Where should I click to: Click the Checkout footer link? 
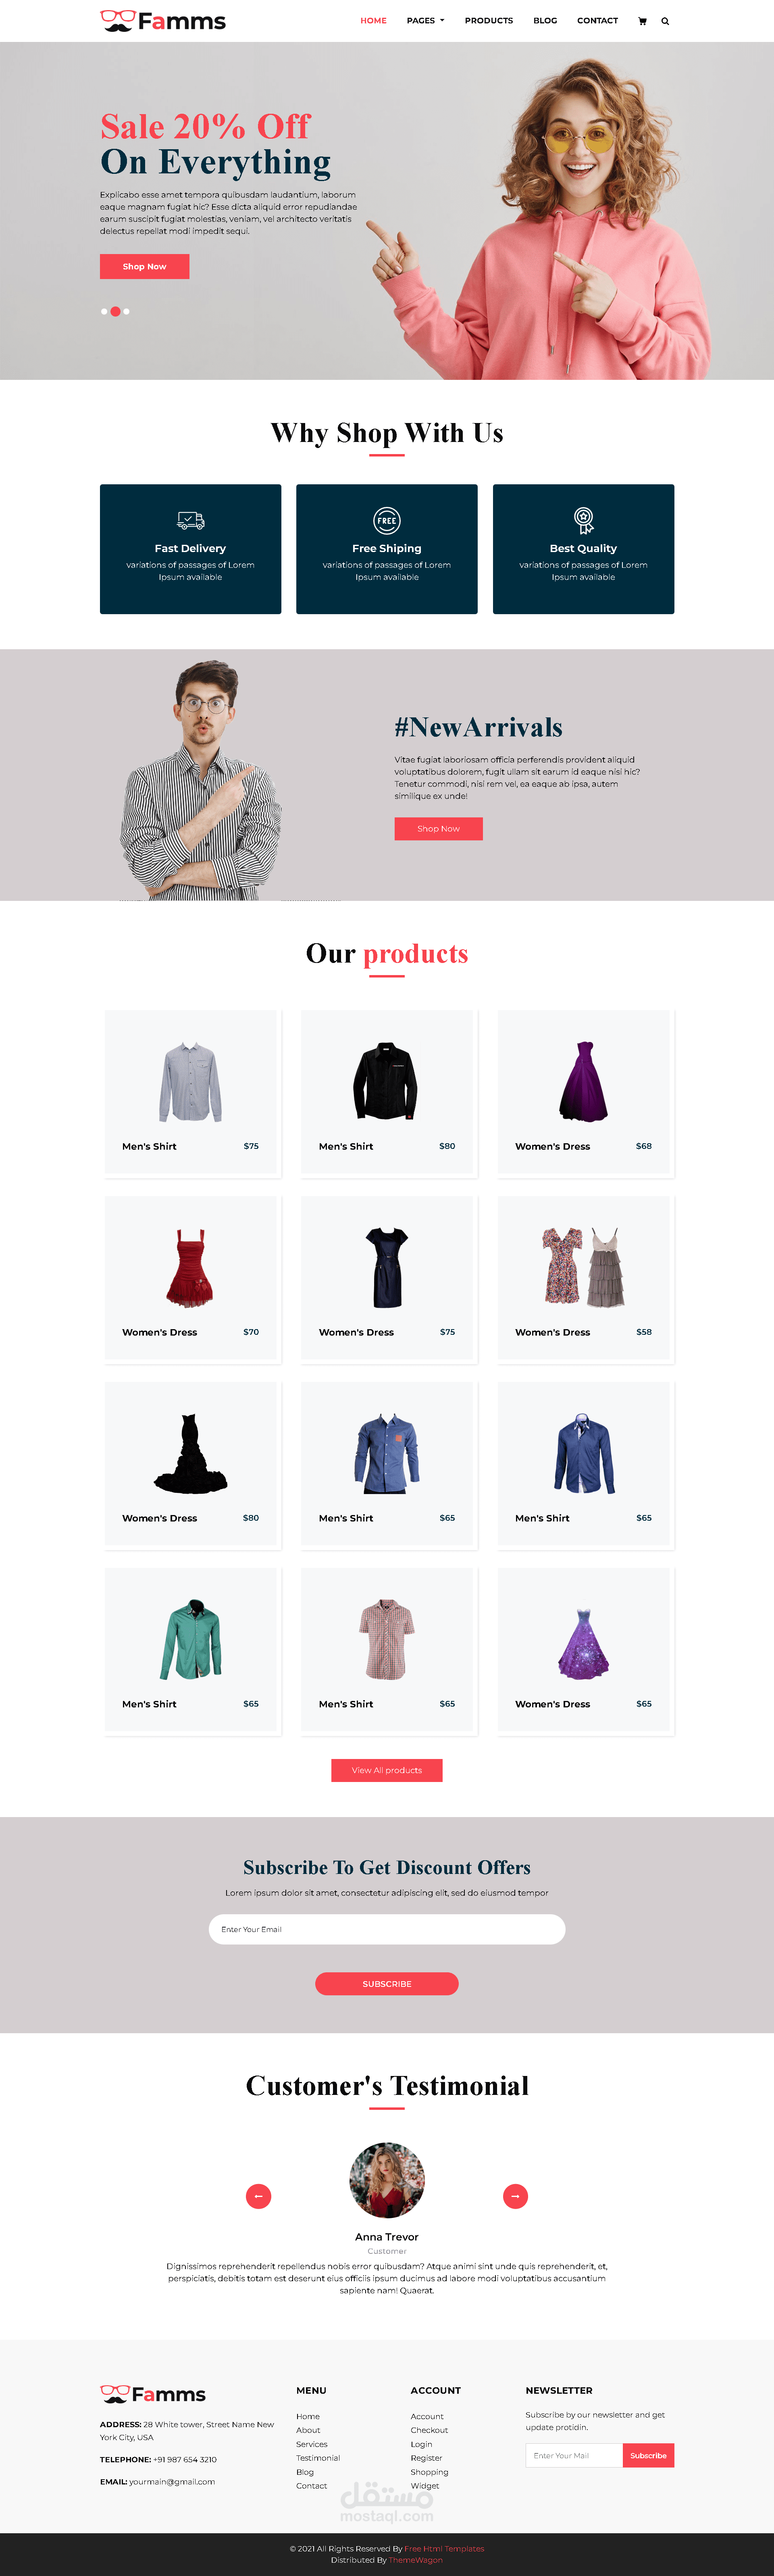[x=429, y=2430]
